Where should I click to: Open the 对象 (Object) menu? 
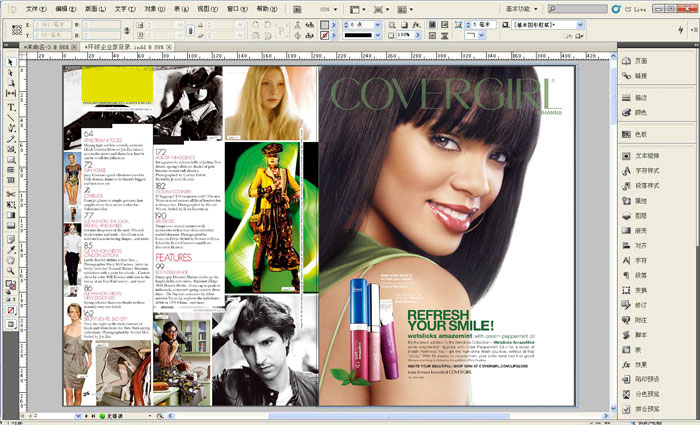point(154,9)
